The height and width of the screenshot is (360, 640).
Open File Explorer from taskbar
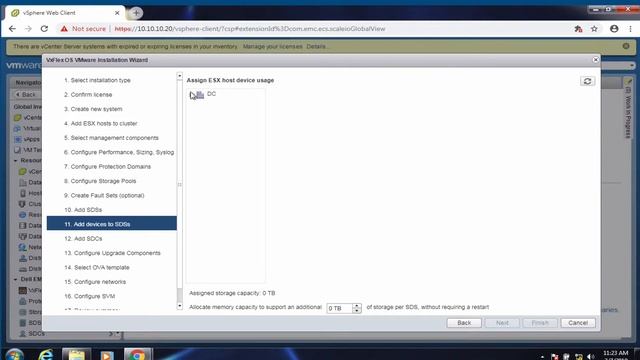76,355
